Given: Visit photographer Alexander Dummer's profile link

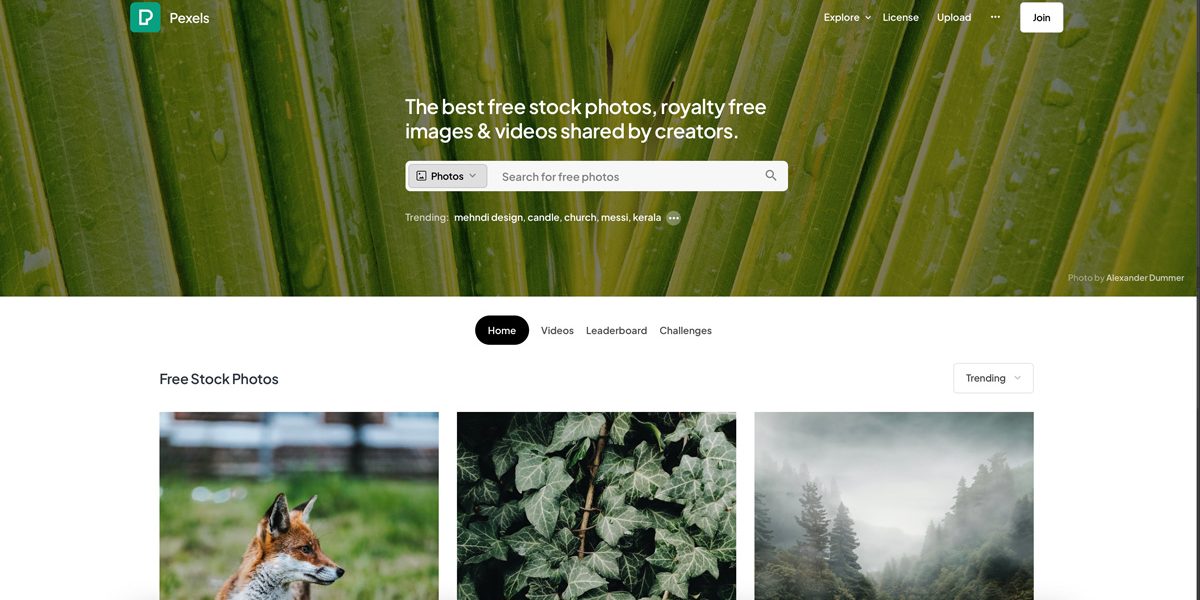Looking at the screenshot, I should point(1145,278).
